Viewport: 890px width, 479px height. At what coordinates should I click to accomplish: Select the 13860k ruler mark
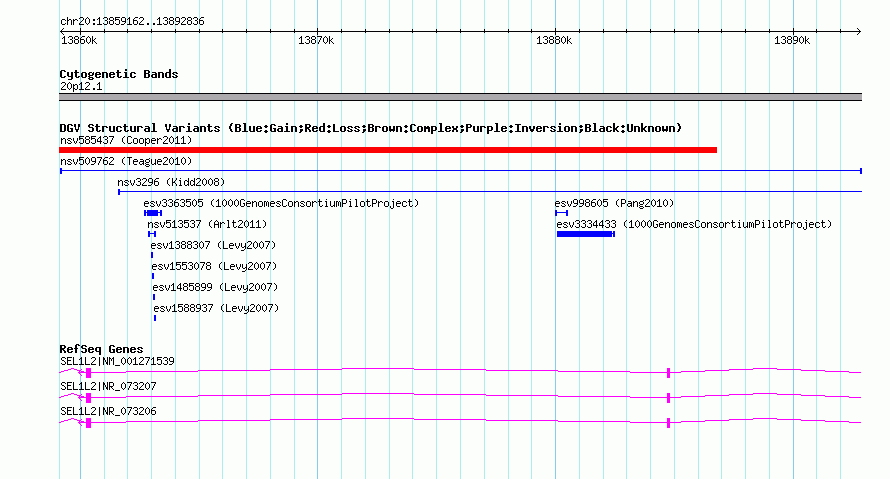[x=79, y=40]
